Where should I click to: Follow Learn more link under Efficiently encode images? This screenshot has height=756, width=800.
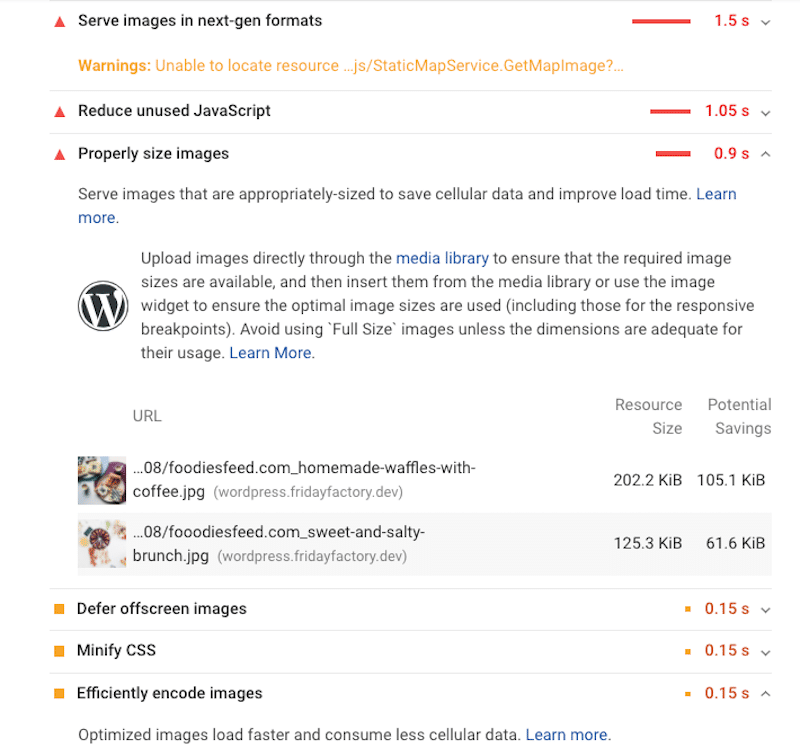[566, 735]
